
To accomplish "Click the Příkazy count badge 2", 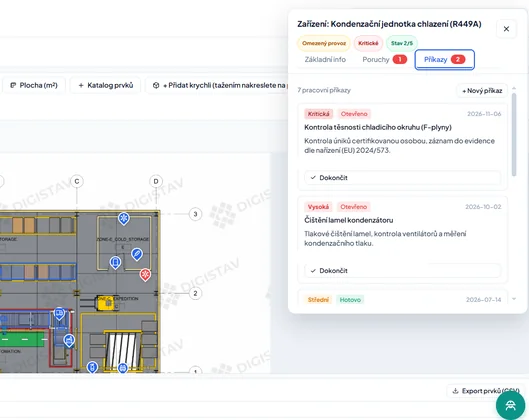I will tap(458, 59).
